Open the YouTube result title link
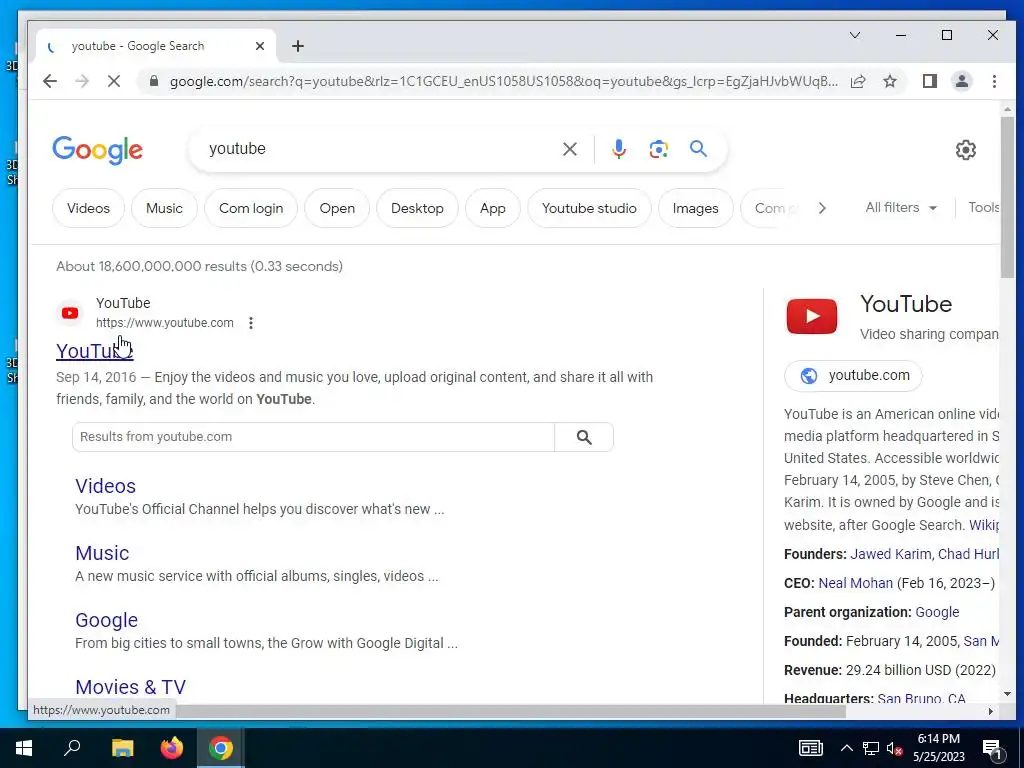Screen dimensions: 1024x768 (95, 351)
